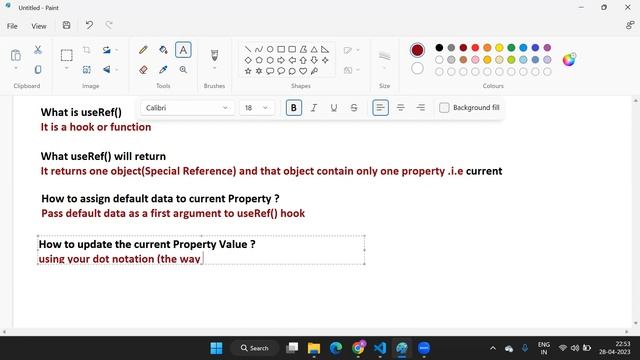This screenshot has width=640, height=360.
Task: Click inside the active text box
Action: [x=201, y=250]
